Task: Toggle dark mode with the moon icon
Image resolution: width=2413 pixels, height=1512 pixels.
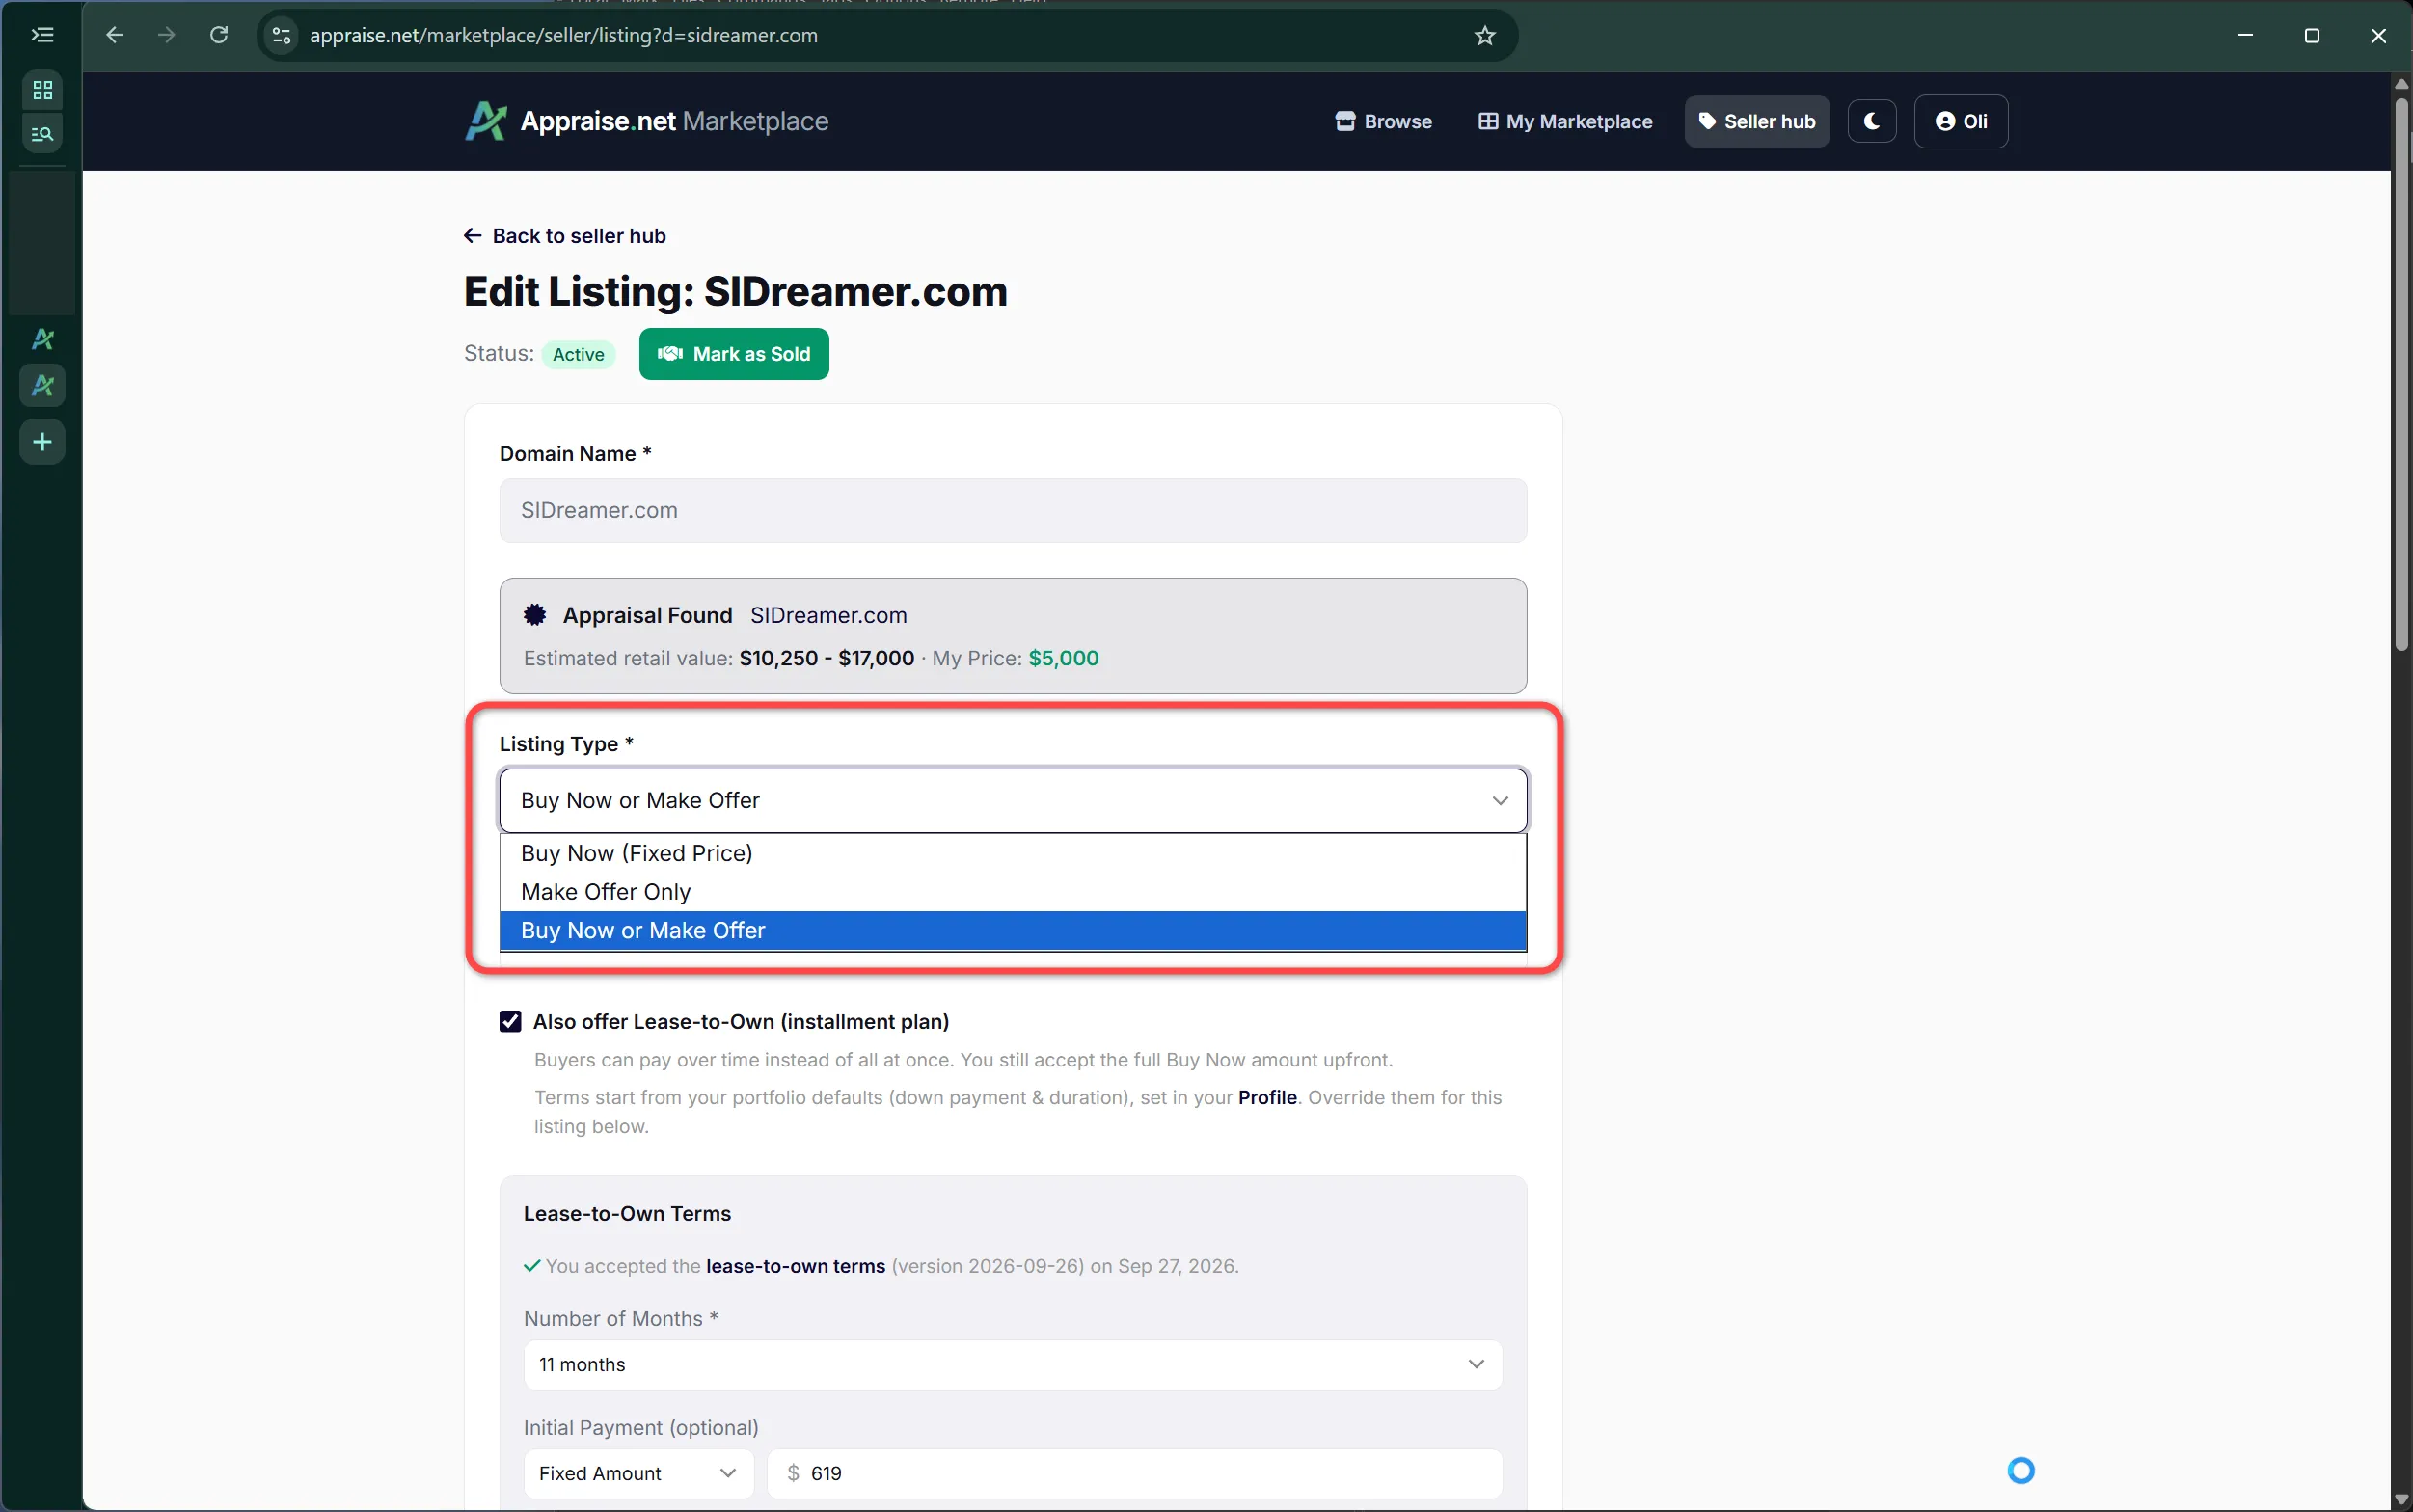Action: pos(1872,121)
